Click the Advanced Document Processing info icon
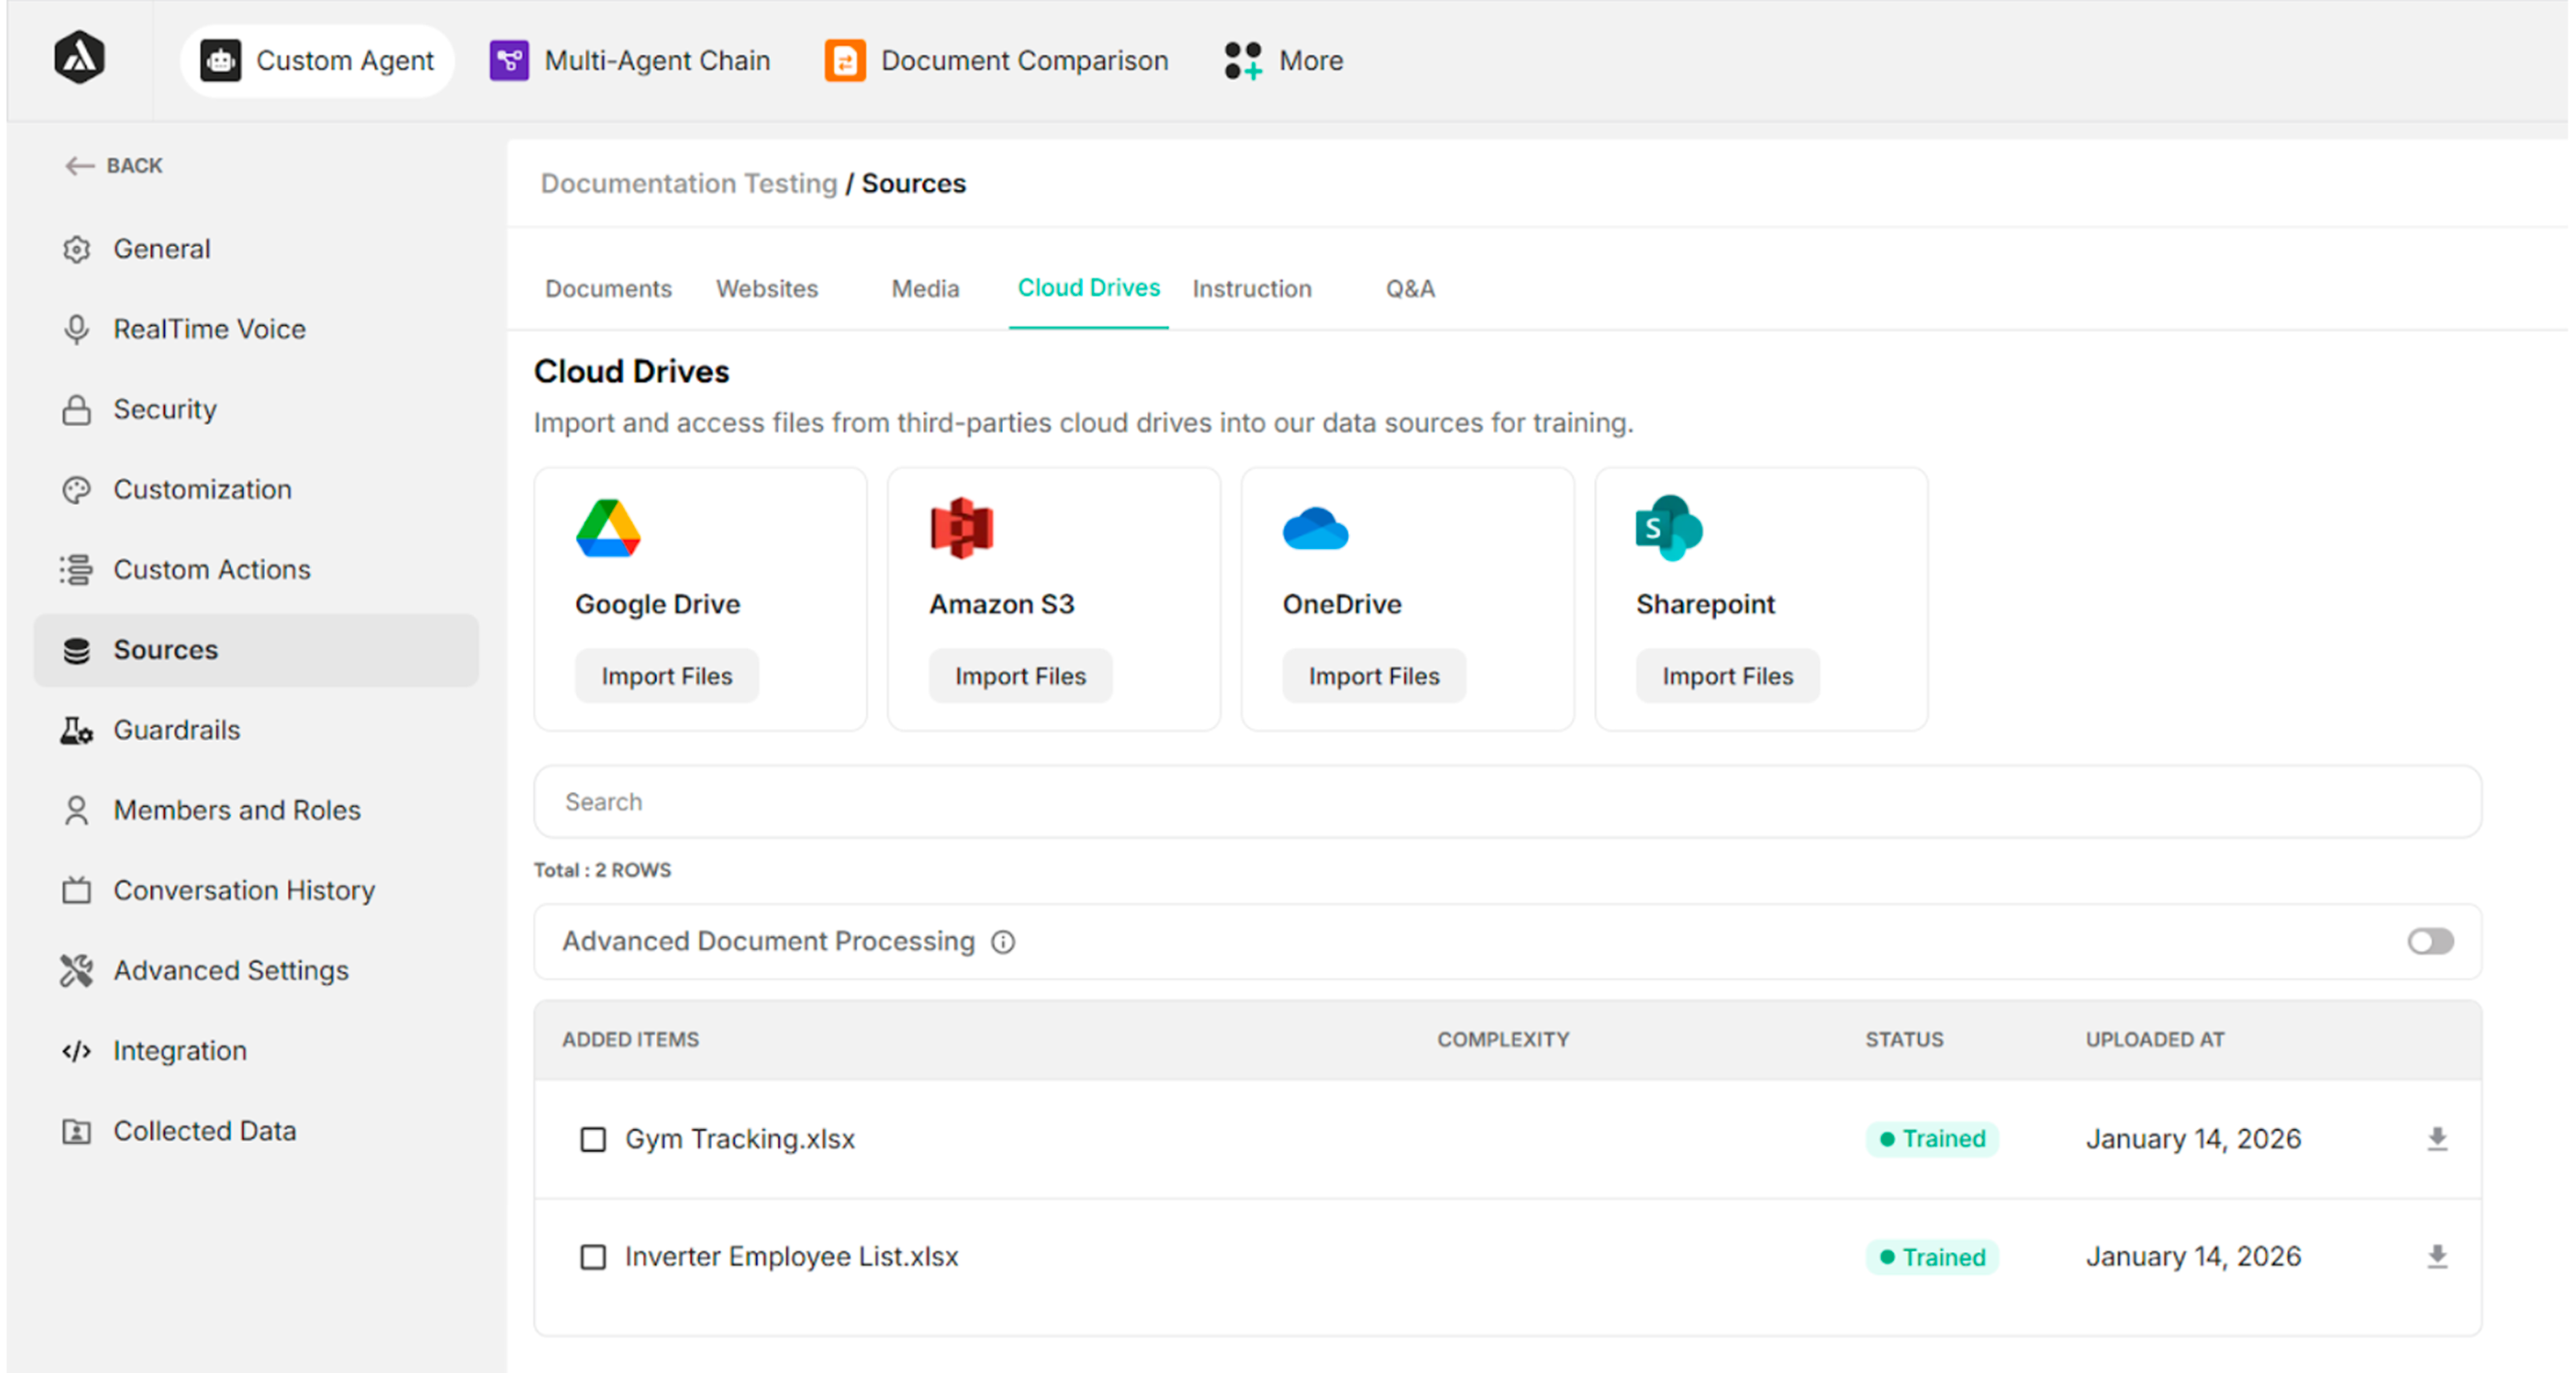Screen dimensions: 2576x1373 [1003, 942]
